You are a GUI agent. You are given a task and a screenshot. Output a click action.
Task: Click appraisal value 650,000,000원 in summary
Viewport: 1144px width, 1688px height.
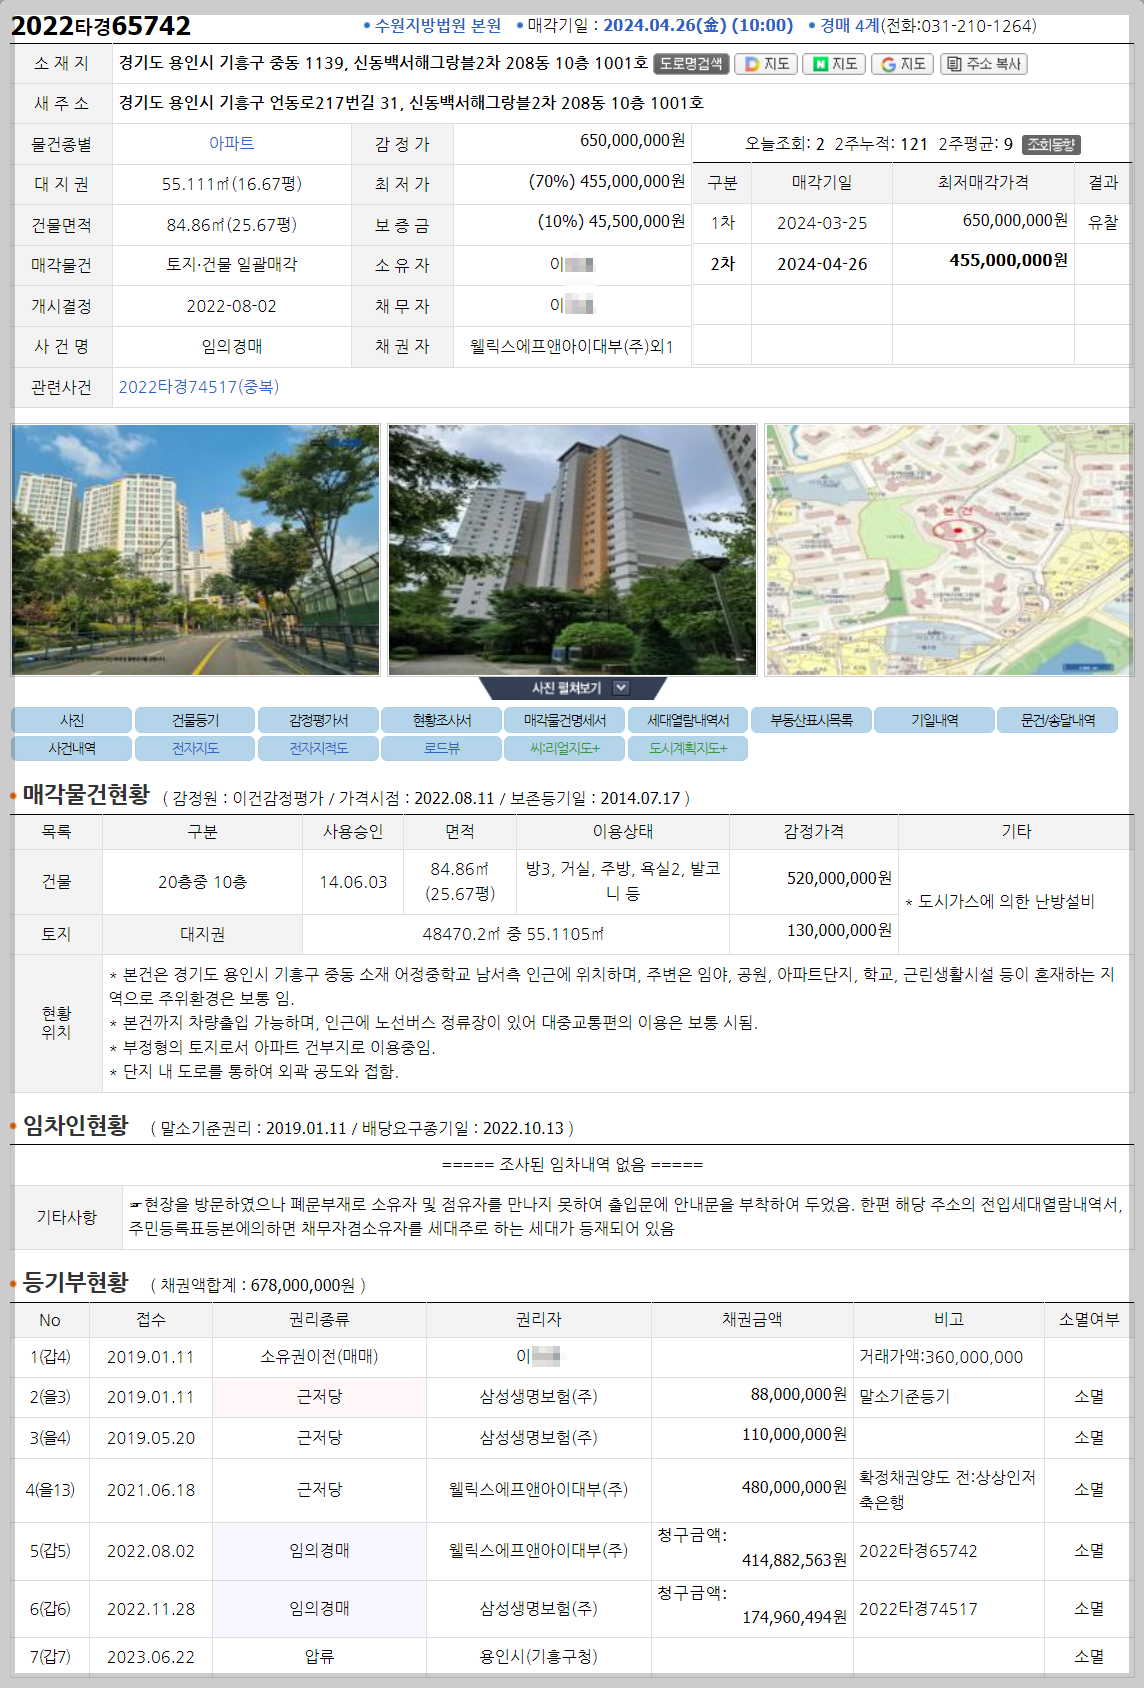(632, 140)
